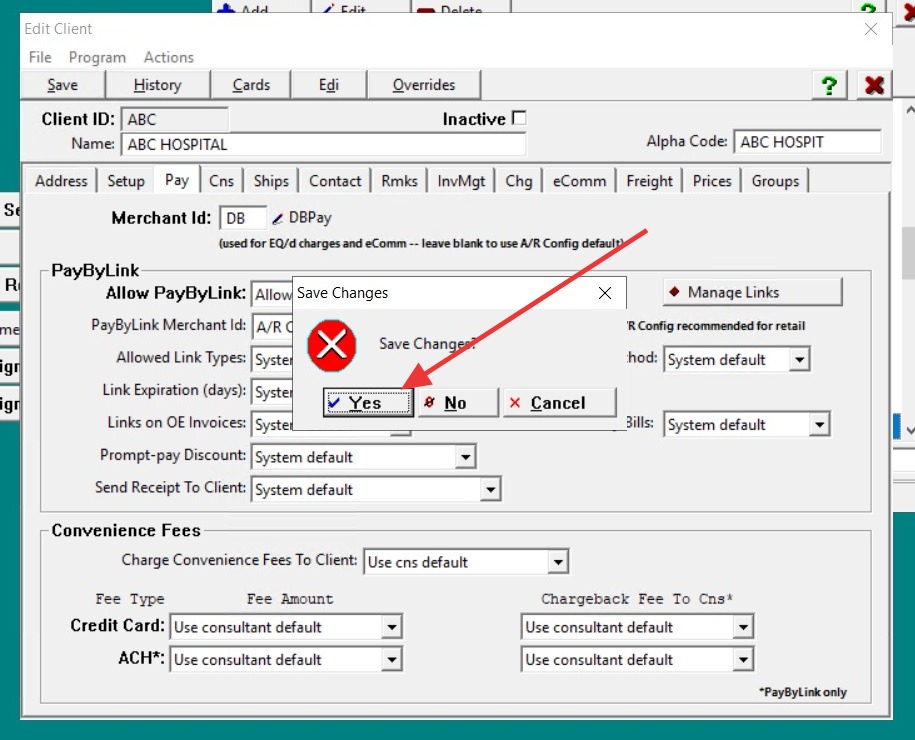Close the Save Changes dialog with X
The image size is (915, 740).
click(605, 293)
